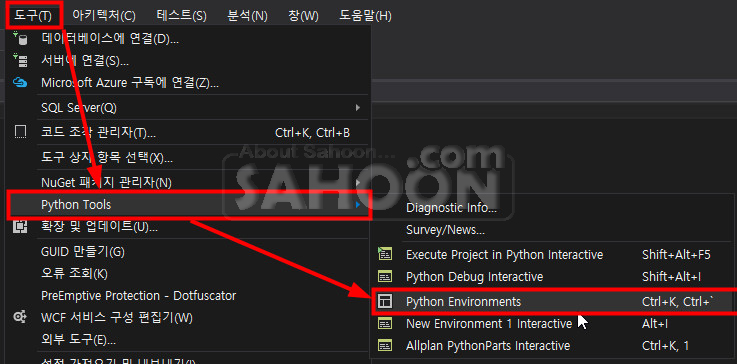Open the Python Tools submenu
This screenshot has height=364, width=737.
[x=189, y=205]
